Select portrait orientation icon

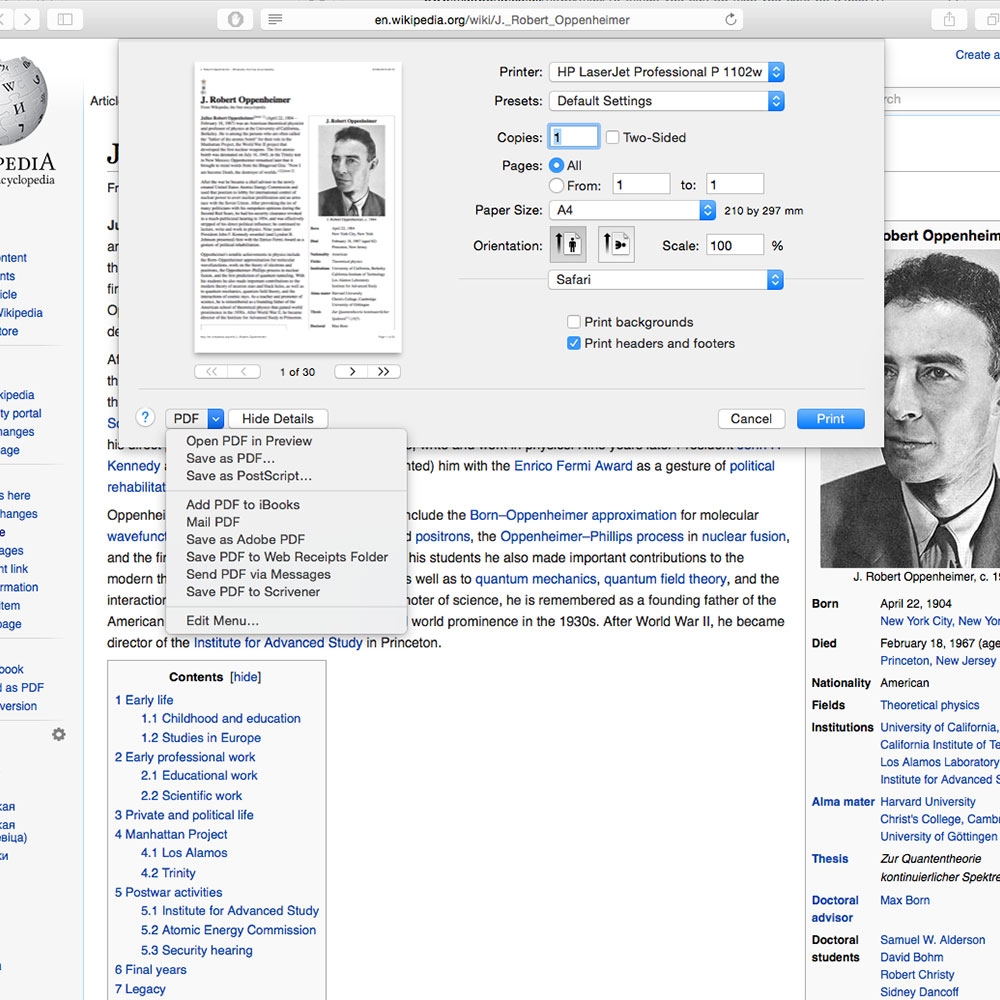[568, 244]
